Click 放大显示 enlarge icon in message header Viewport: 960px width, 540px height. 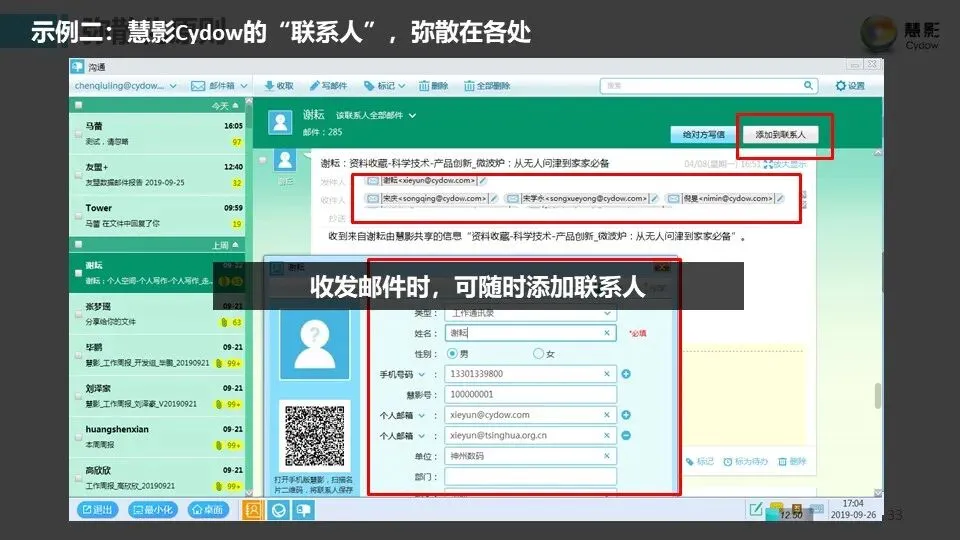point(768,164)
